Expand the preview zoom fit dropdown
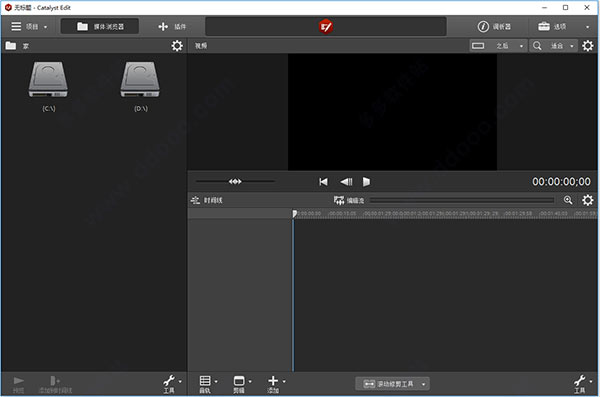Screen dimensions: 600x397 click(572, 46)
